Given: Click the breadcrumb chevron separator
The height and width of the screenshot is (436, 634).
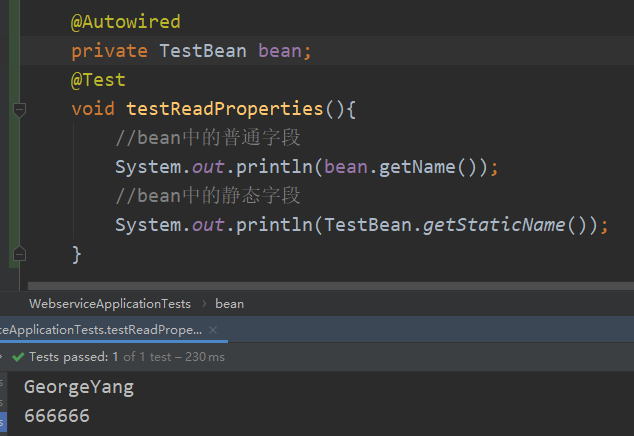Looking at the screenshot, I should click(204, 304).
